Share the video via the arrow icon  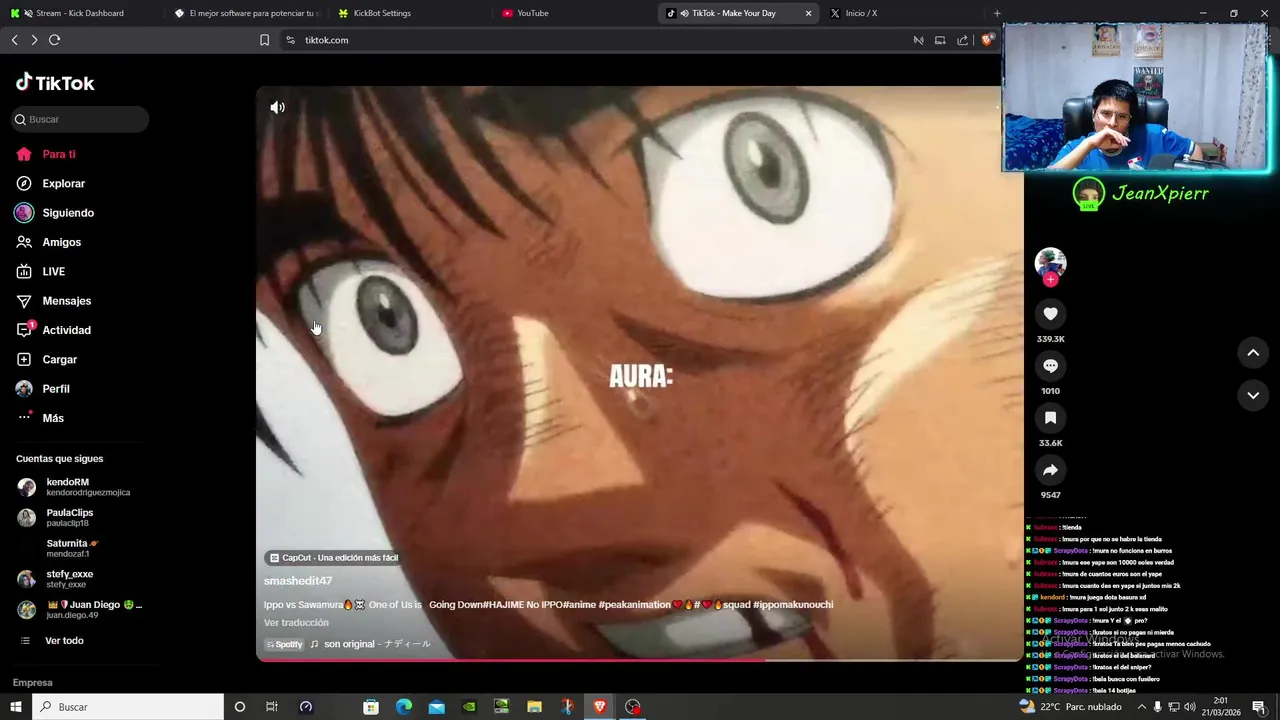[1050, 470]
